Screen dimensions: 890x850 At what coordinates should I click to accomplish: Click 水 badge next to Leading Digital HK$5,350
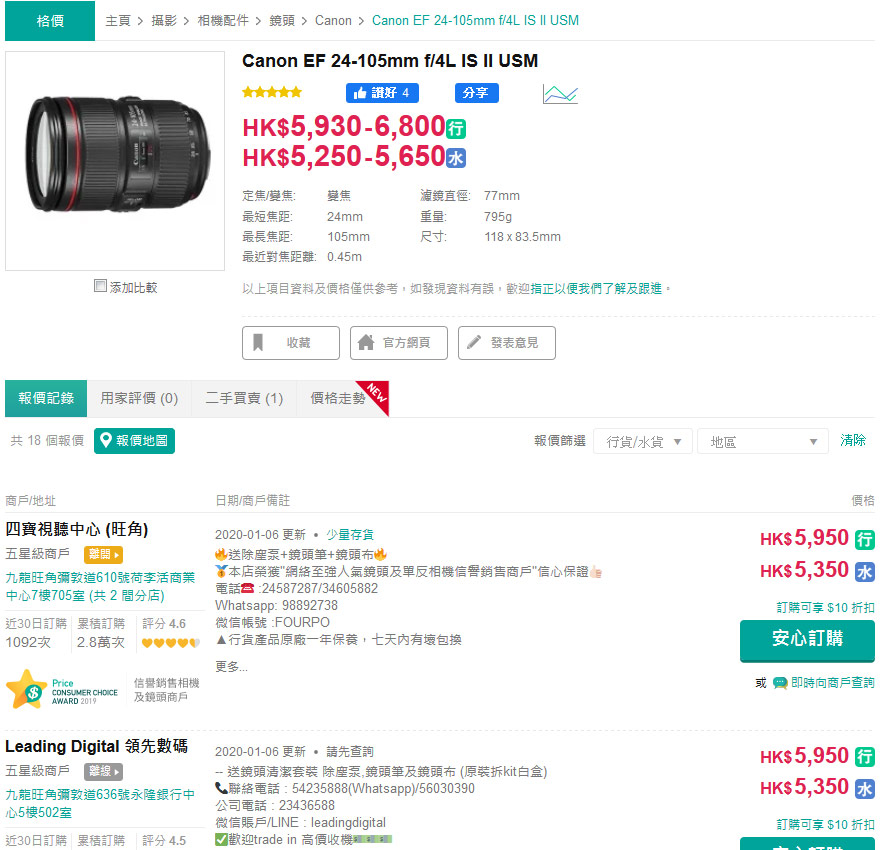pyautogui.click(x=865, y=789)
